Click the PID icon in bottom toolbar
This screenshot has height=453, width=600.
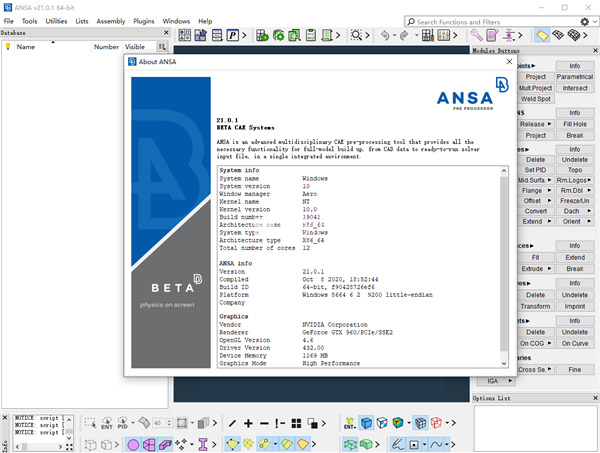tap(124, 423)
